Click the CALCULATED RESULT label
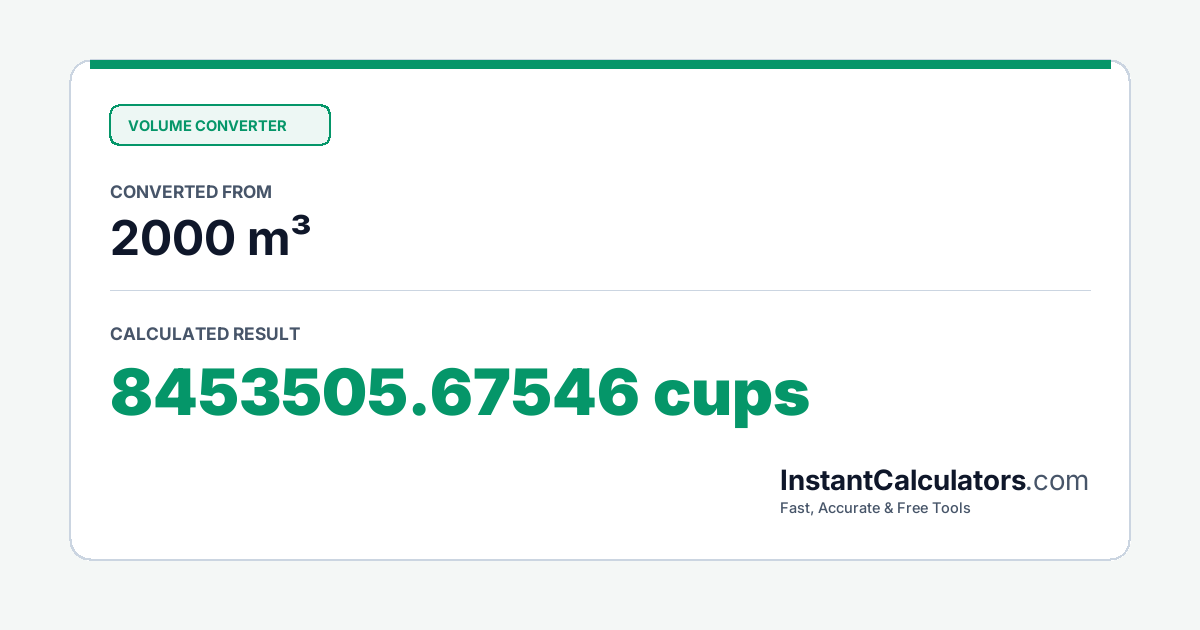 [x=205, y=334]
